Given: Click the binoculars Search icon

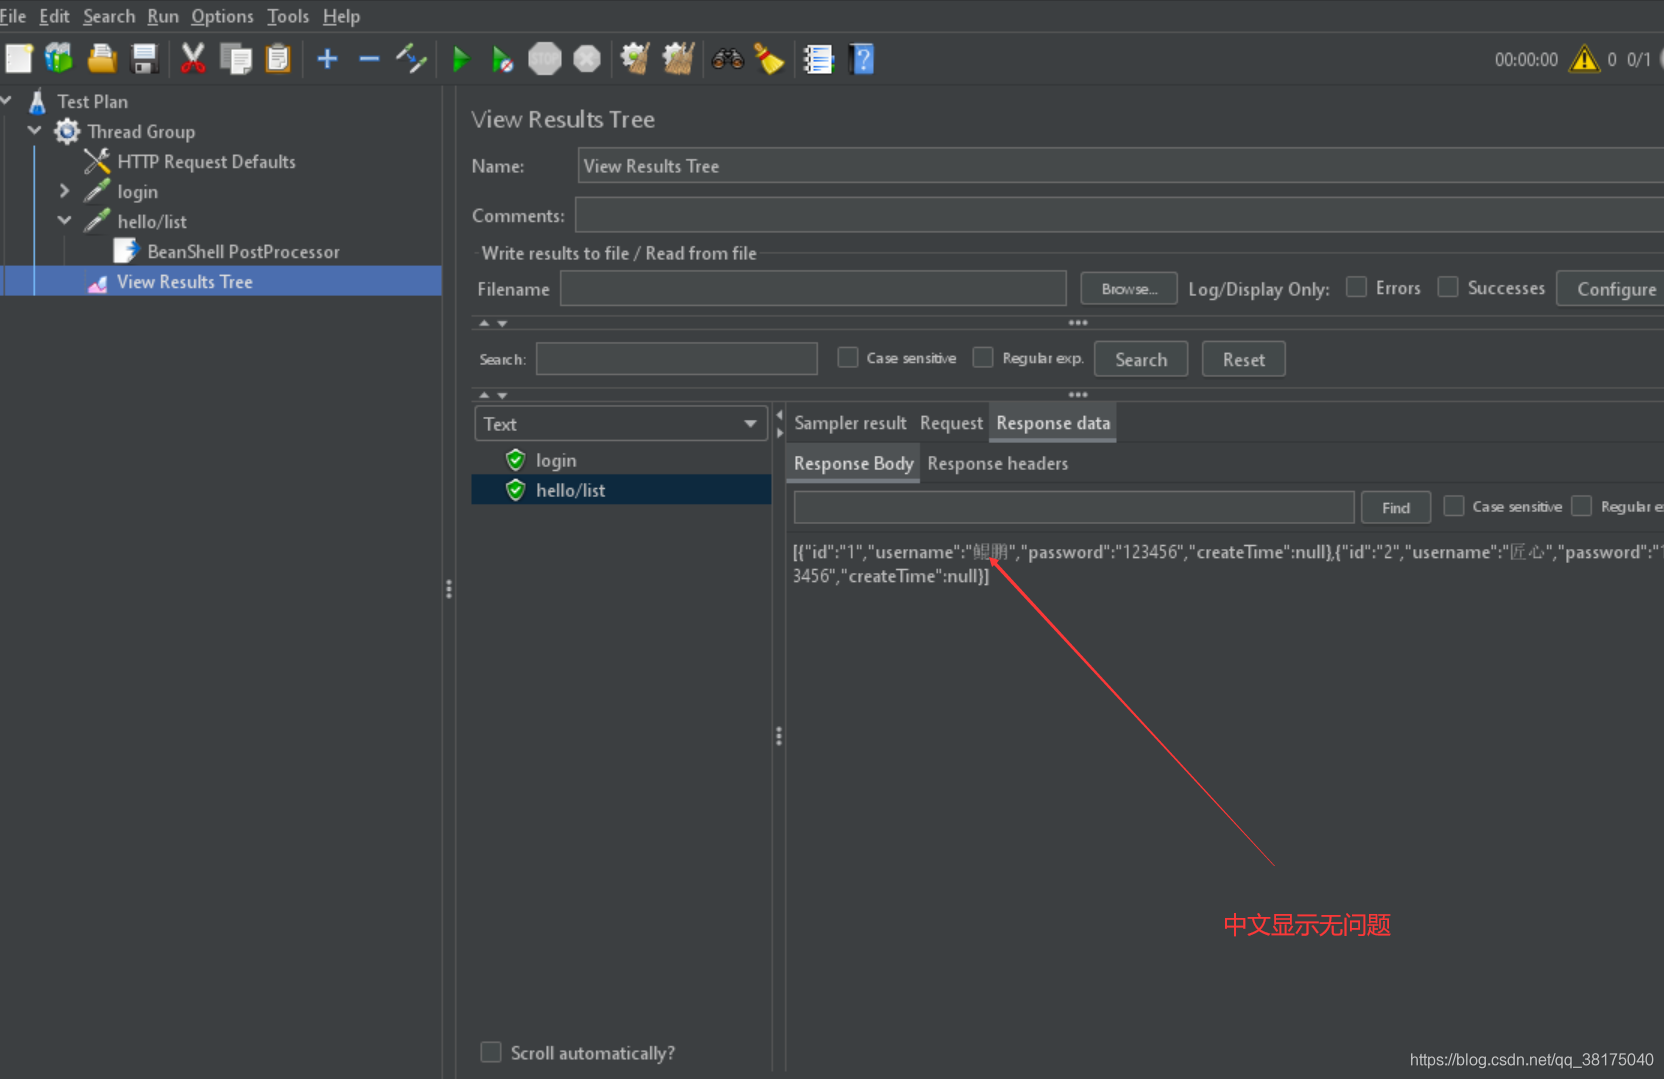Looking at the screenshot, I should click(x=727, y=59).
